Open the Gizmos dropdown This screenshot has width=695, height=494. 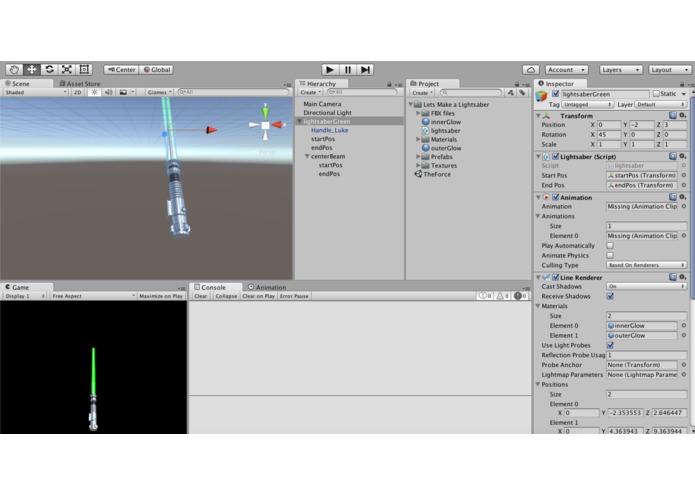point(160,92)
